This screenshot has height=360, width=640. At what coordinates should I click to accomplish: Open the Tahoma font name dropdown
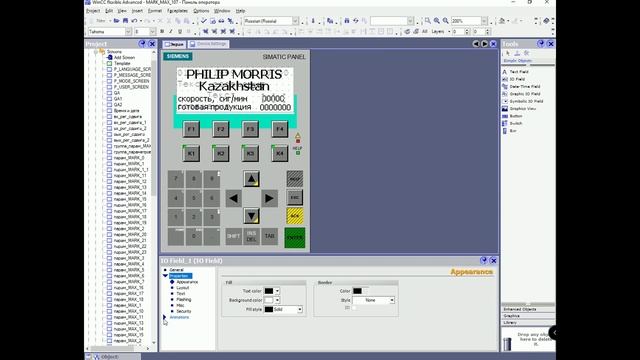pyautogui.click(x=128, y=31)
